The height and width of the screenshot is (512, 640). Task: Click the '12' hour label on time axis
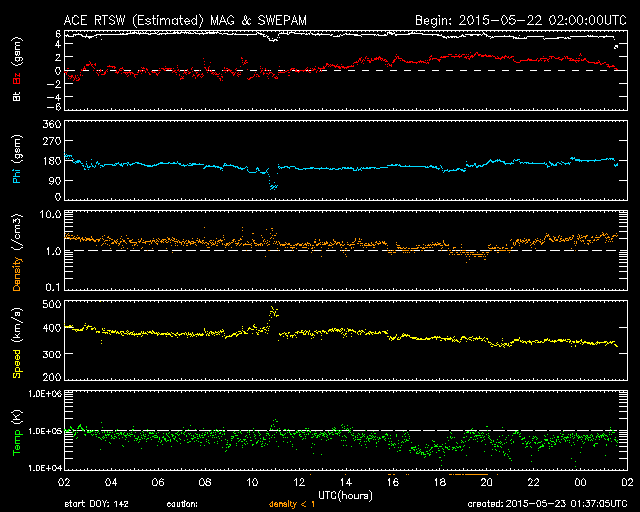click(299, 483)
